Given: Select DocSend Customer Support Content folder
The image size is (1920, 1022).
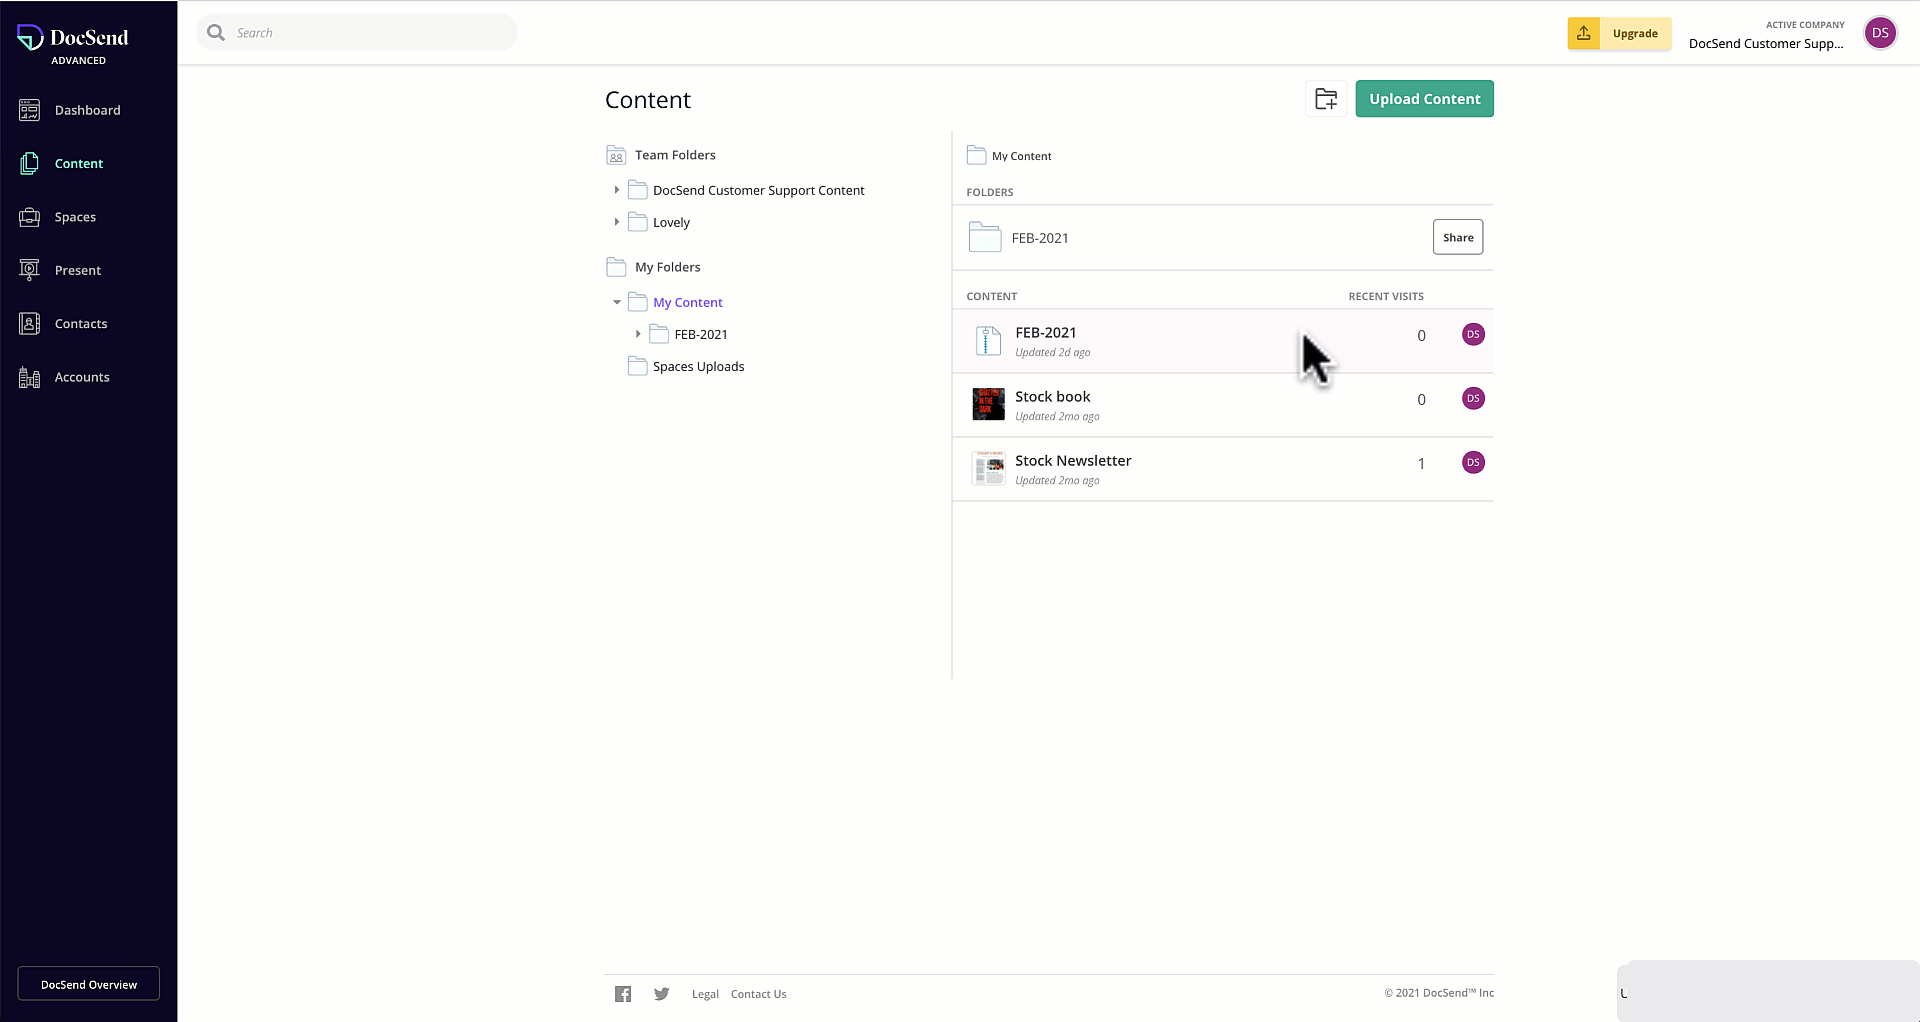Looking at the screenshot, I should coord(758,190).
